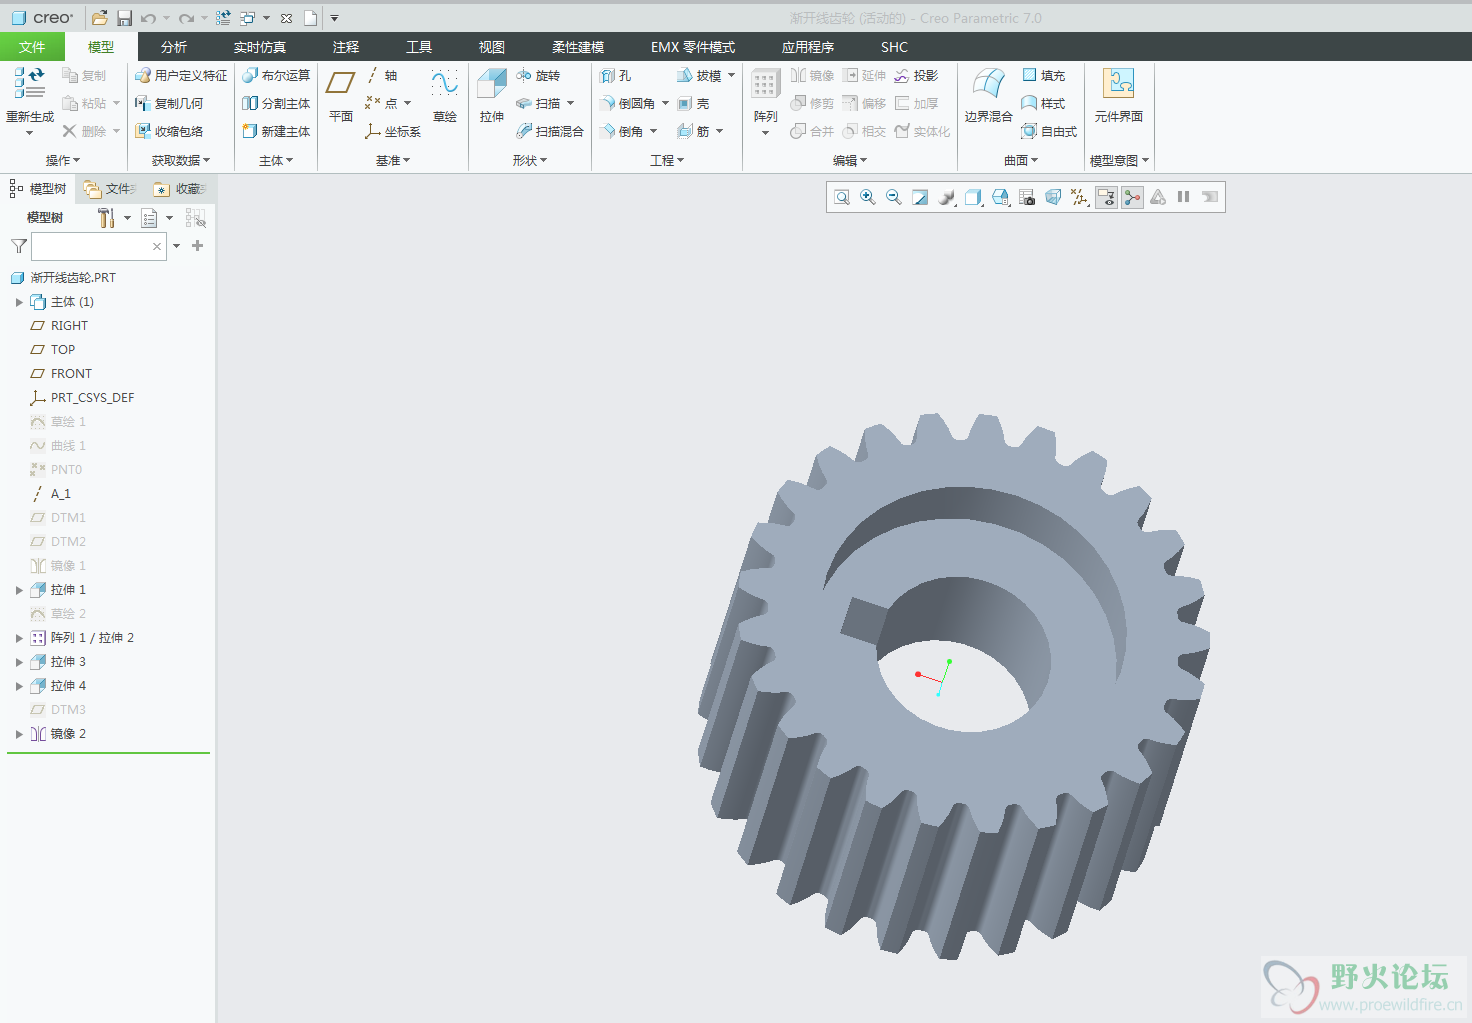Expand the 阵列 1 / 拉伸 2 node

[19, 638]
